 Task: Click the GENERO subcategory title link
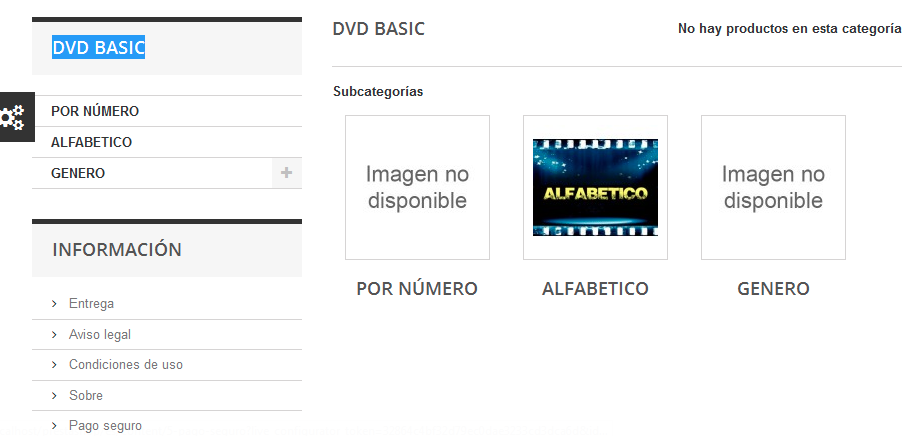coord(773,289)
